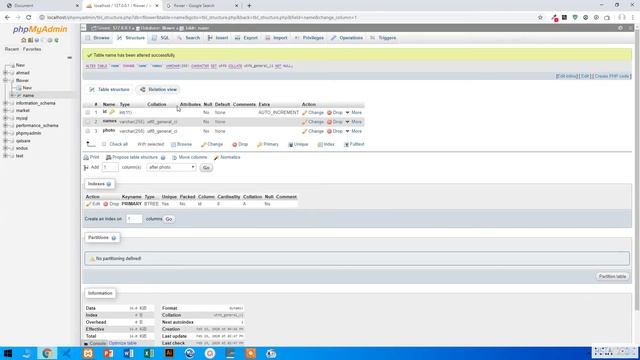Open More menu for id column
640x360 pixels.
(353, 112)
